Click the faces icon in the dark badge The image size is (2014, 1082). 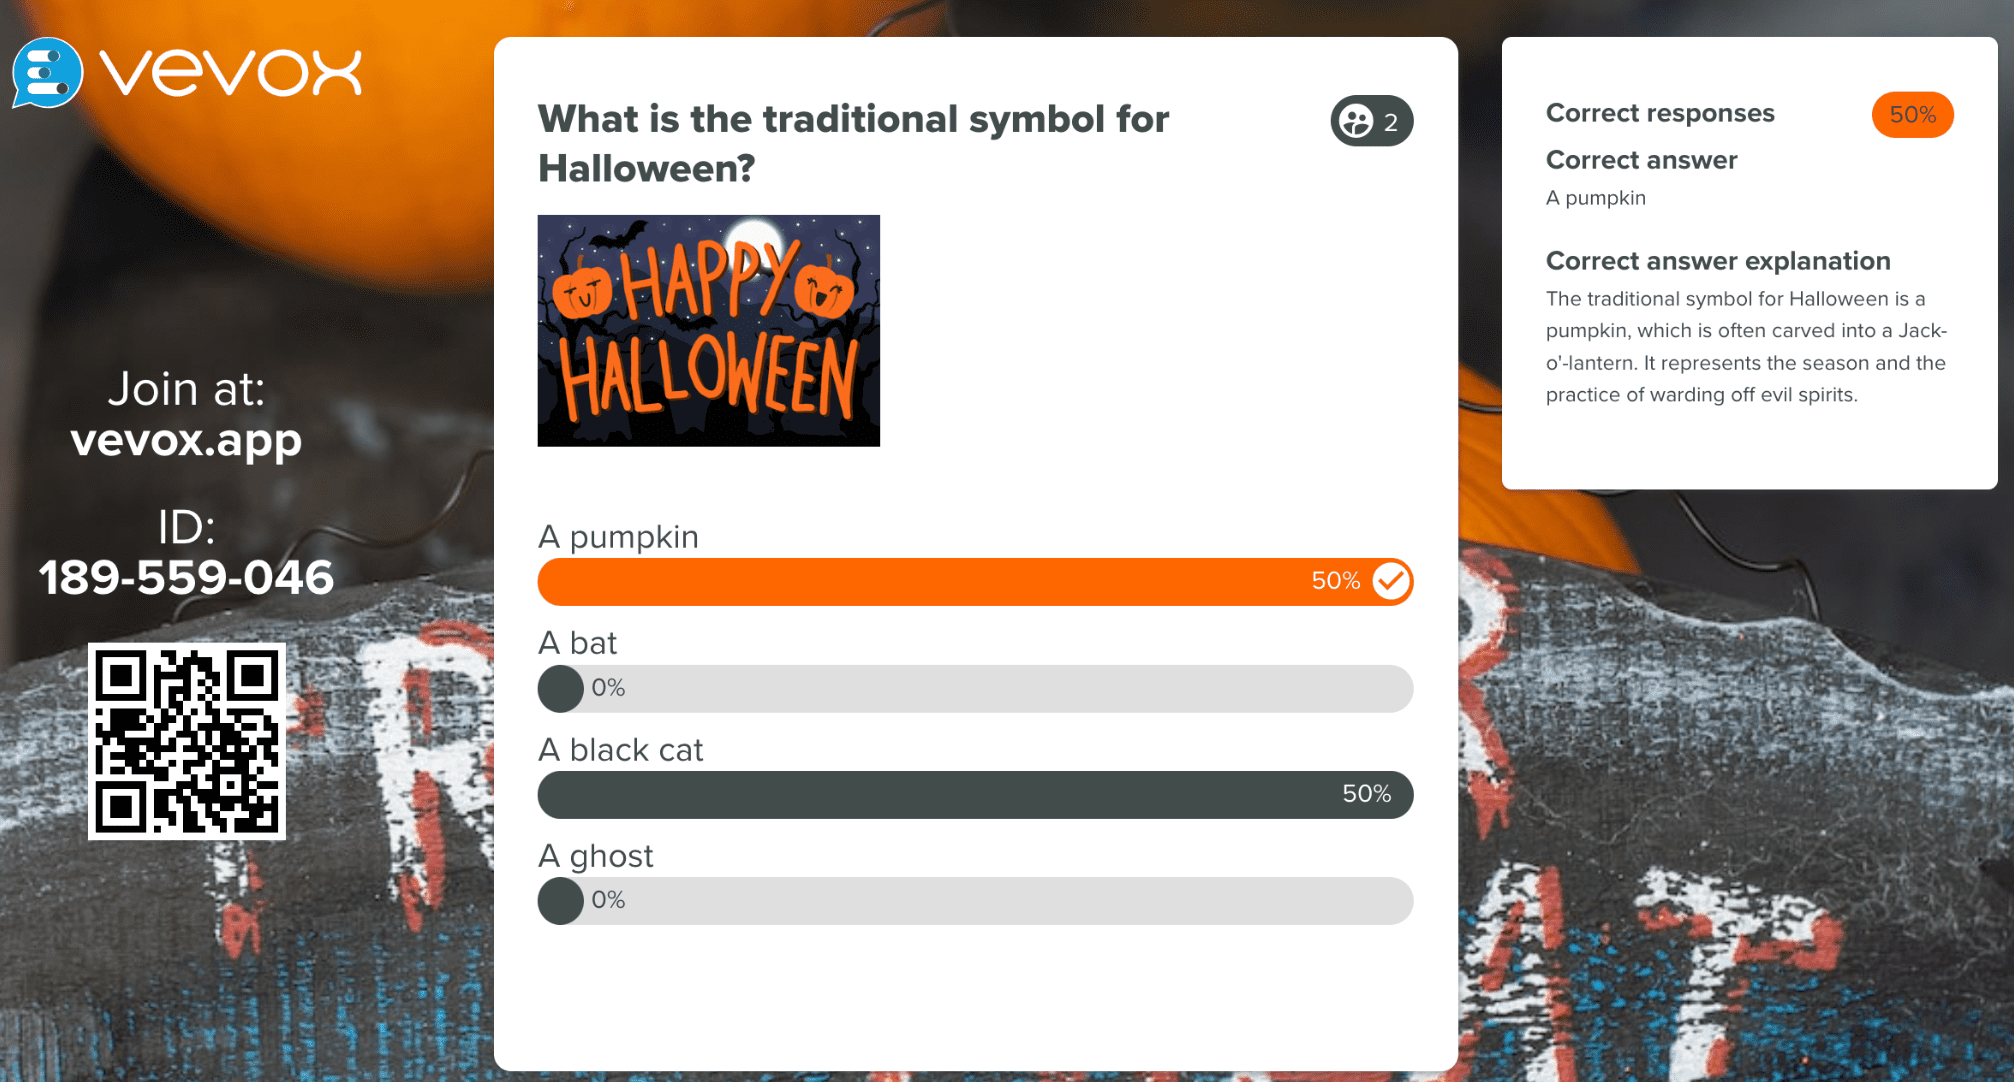[1356, 121]
